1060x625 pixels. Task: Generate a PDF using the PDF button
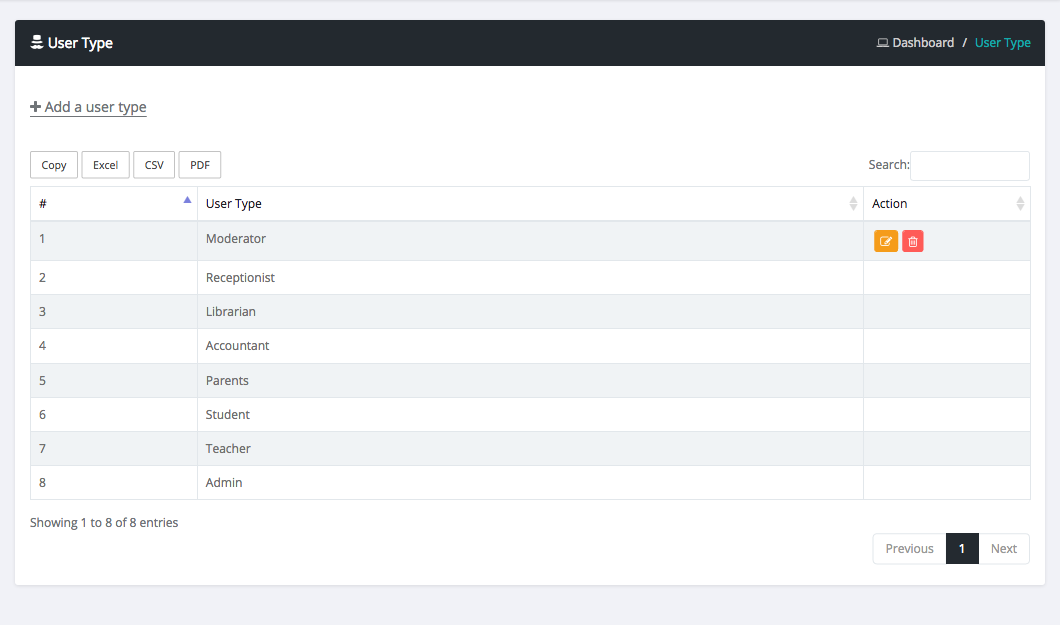tap(199, 164)
